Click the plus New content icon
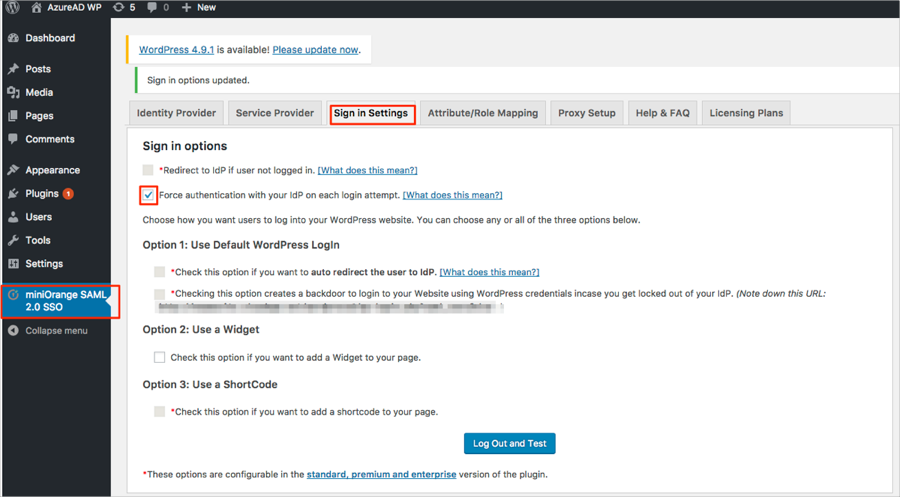The height and width of the screenshot is (497, 900). pos(187,8)
